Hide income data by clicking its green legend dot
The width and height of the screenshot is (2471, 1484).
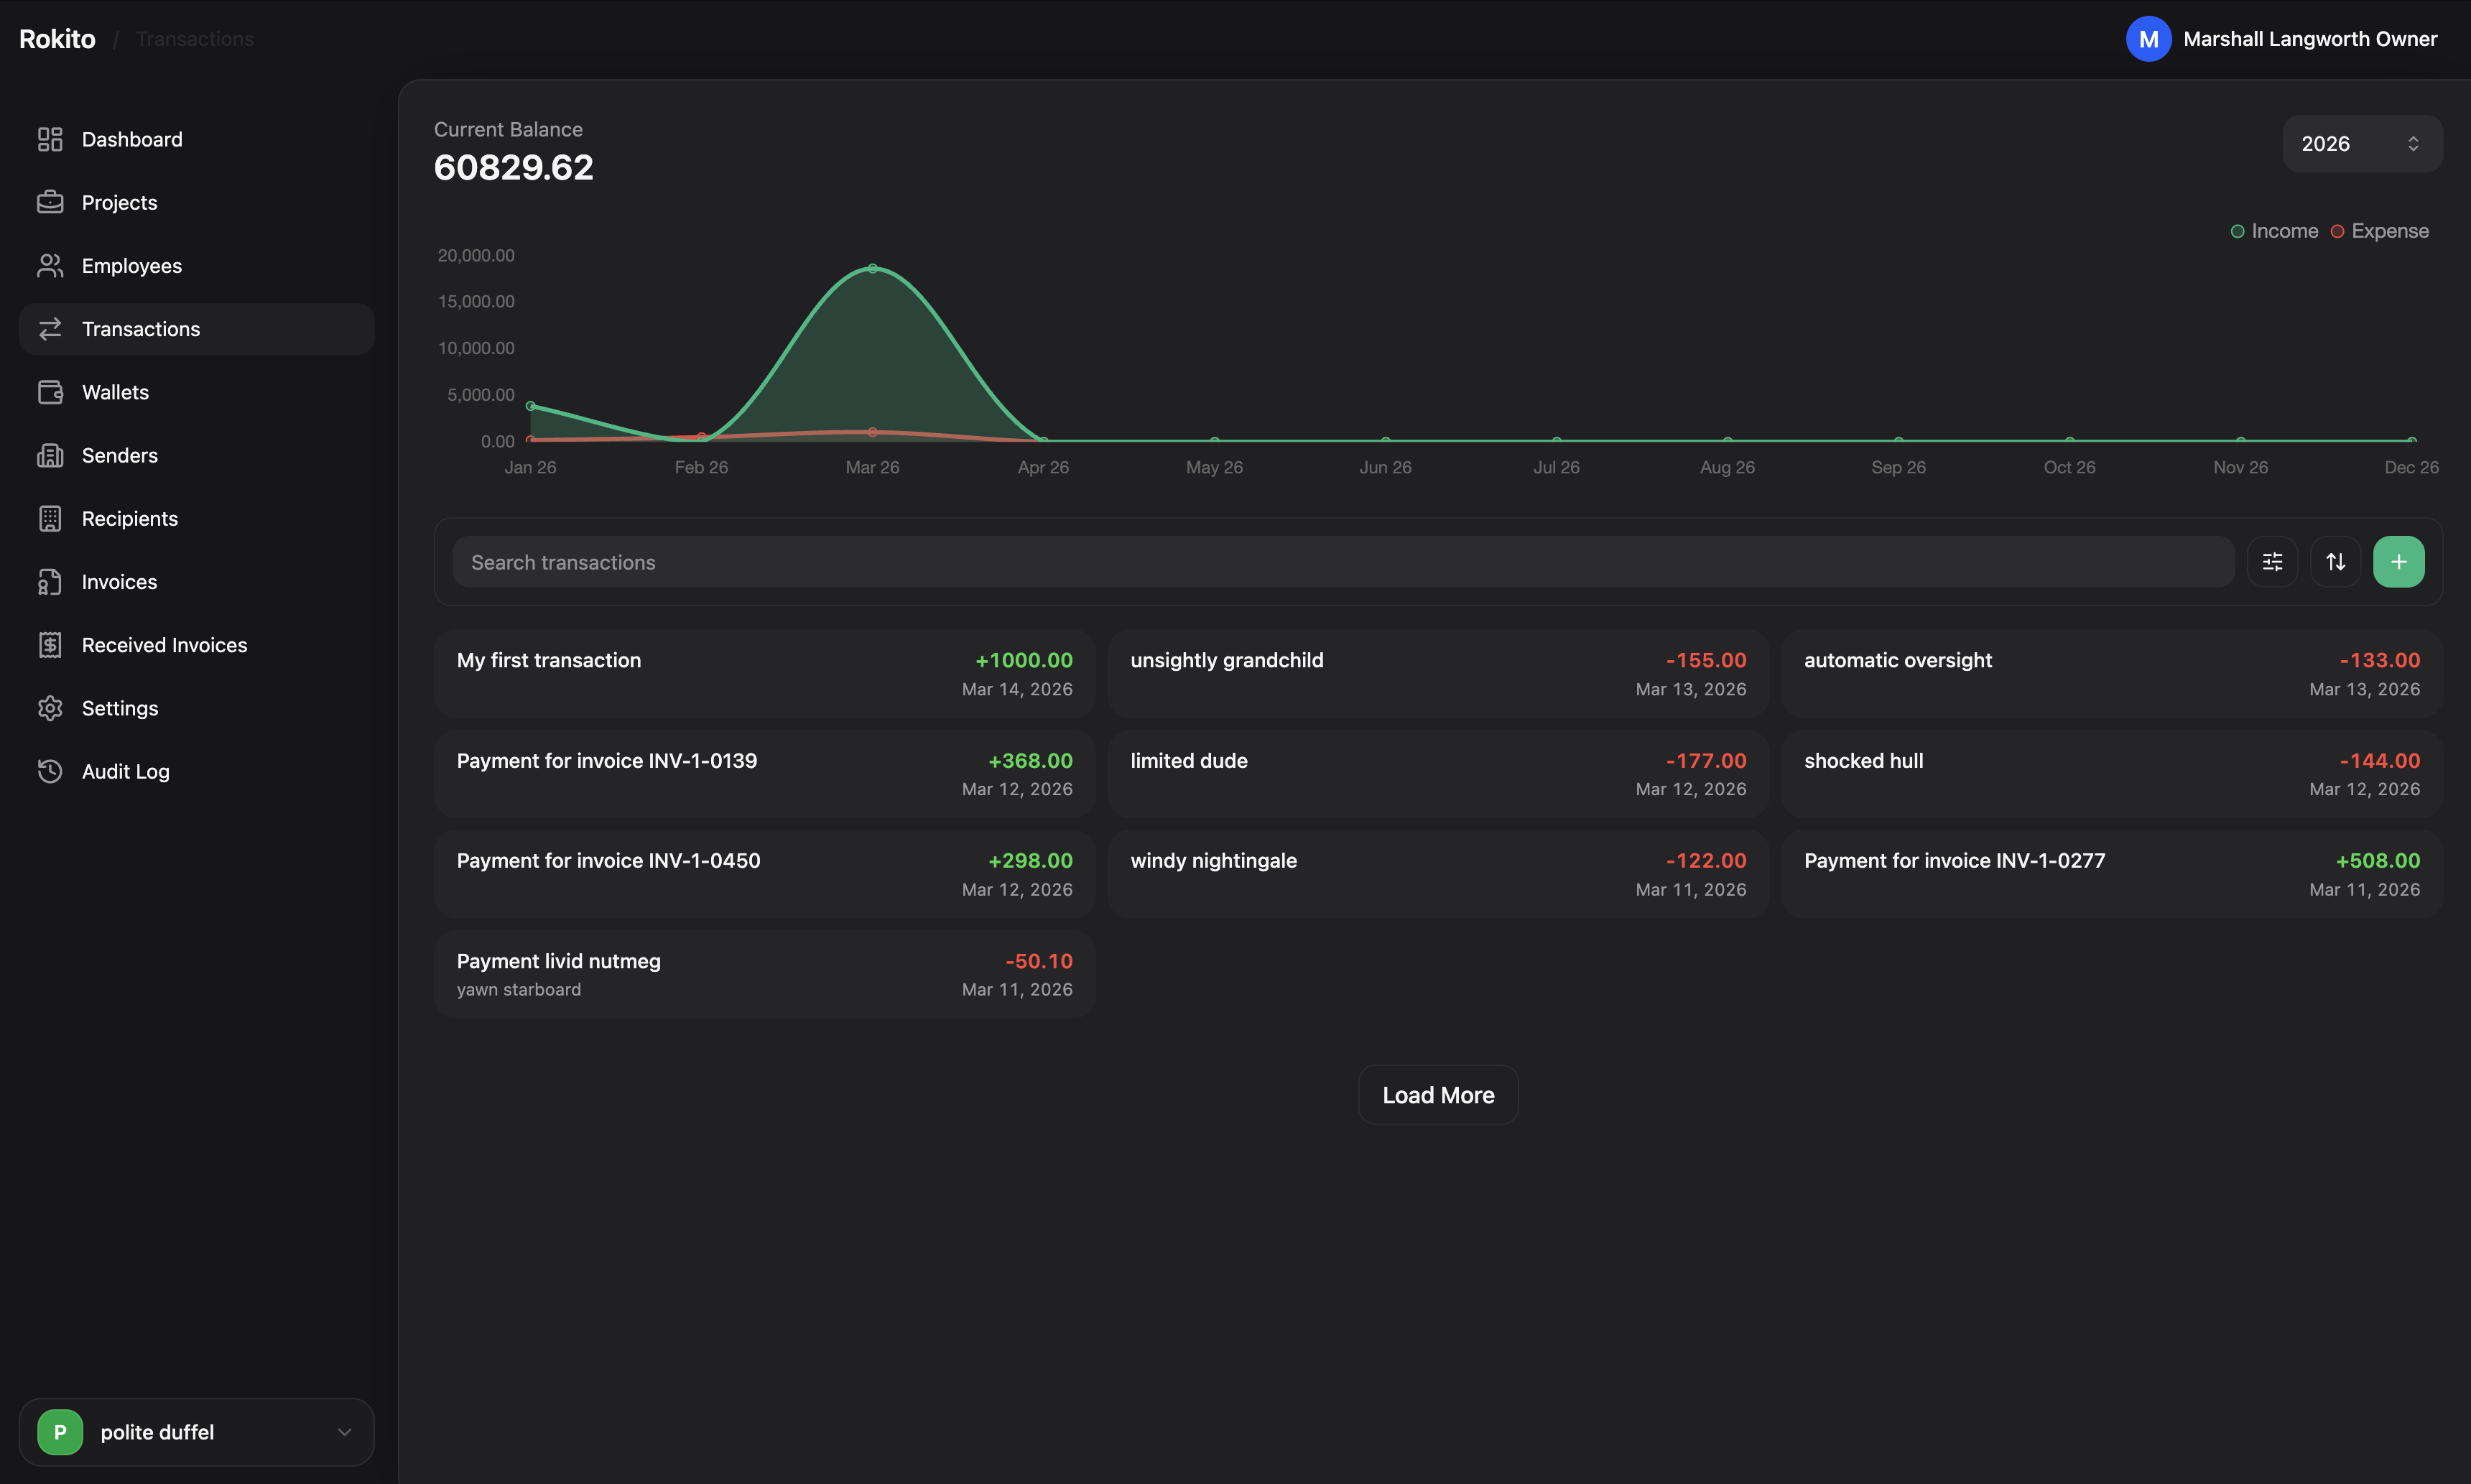click(2237, 230)
